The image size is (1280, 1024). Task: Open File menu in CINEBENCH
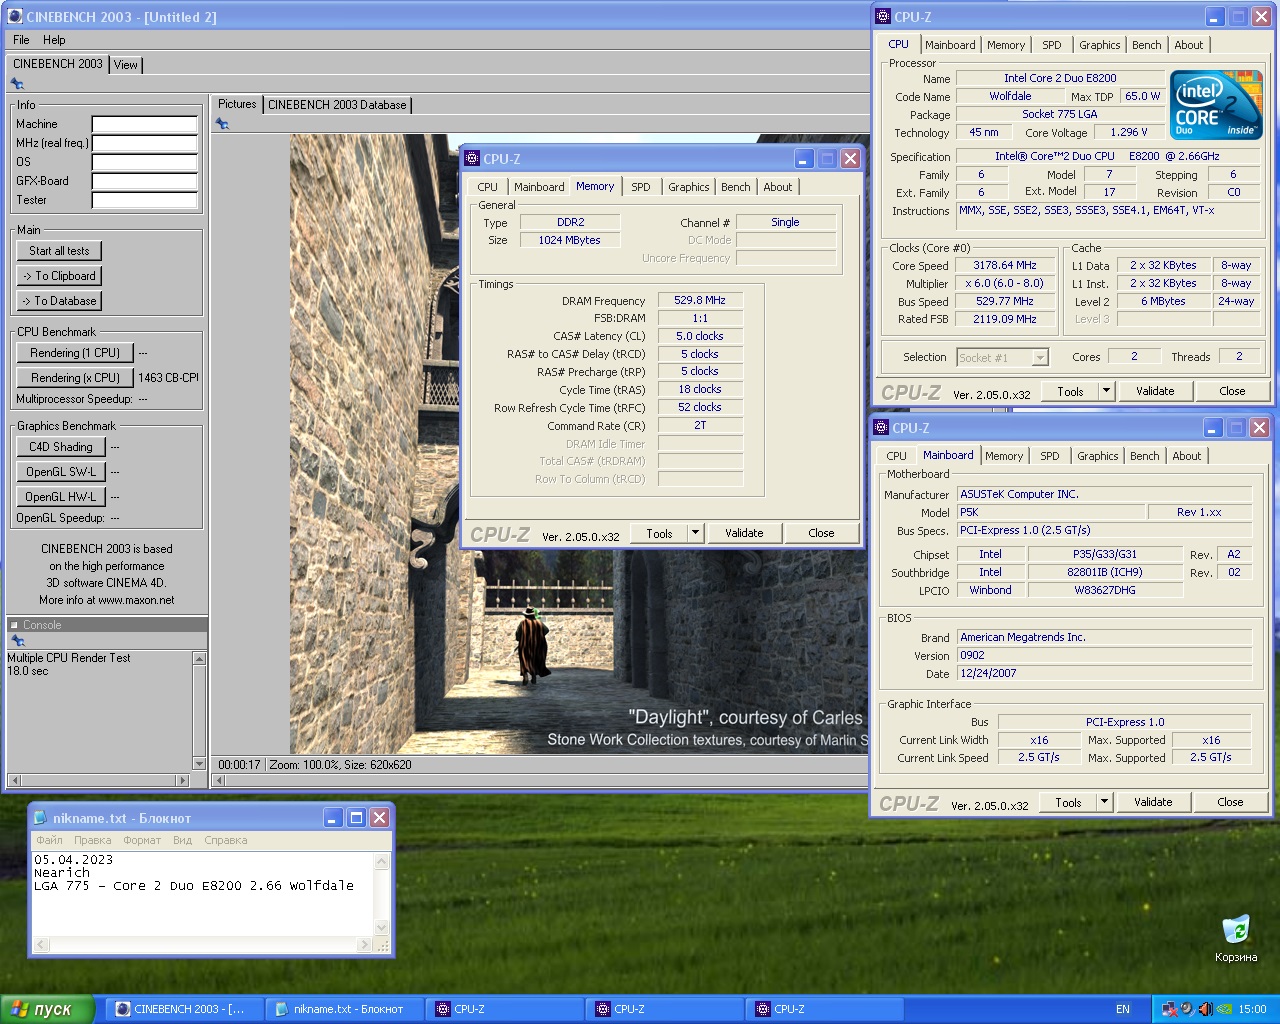pyautogui.click(x=21, y=40)
